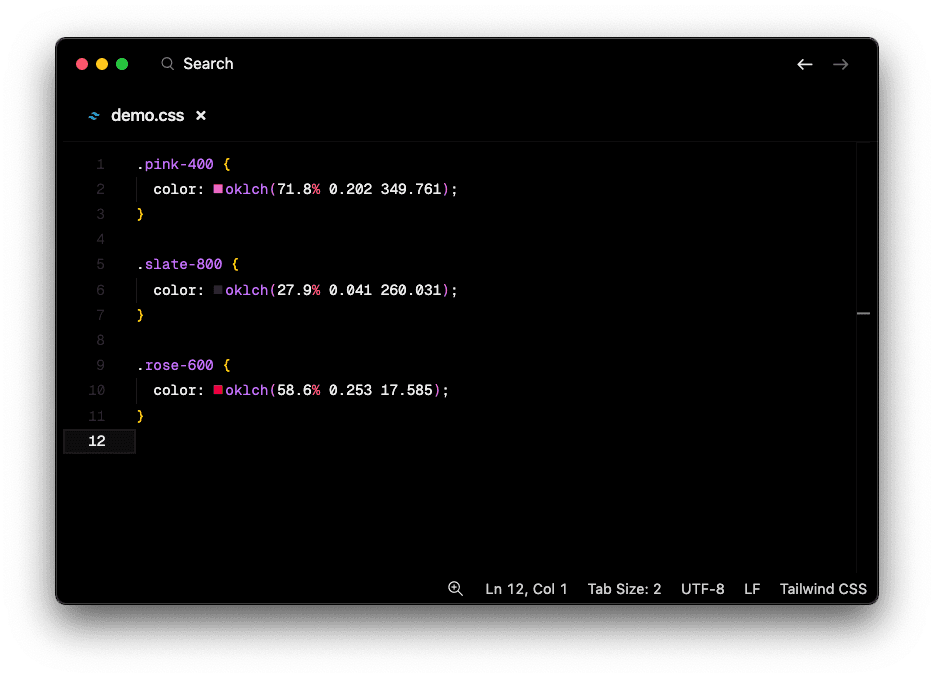Image resolution: width=934 pixels, height=678 pixels.
Task: Go forward with the right arrow
Action: coord(840,64)
